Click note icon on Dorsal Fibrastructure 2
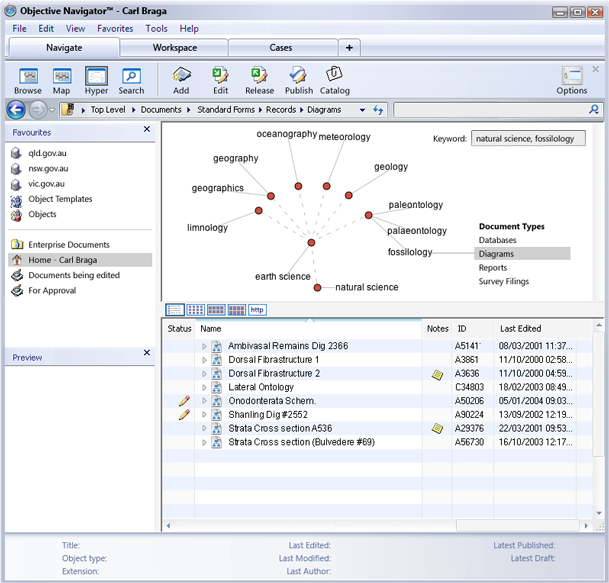The height and width of the screenshot is (583, 609). 437,375
